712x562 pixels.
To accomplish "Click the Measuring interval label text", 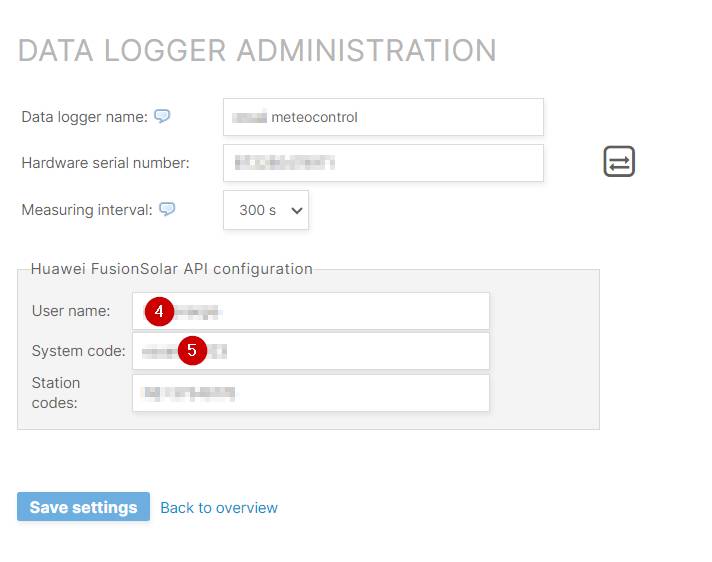I will (x=87, y=210).
